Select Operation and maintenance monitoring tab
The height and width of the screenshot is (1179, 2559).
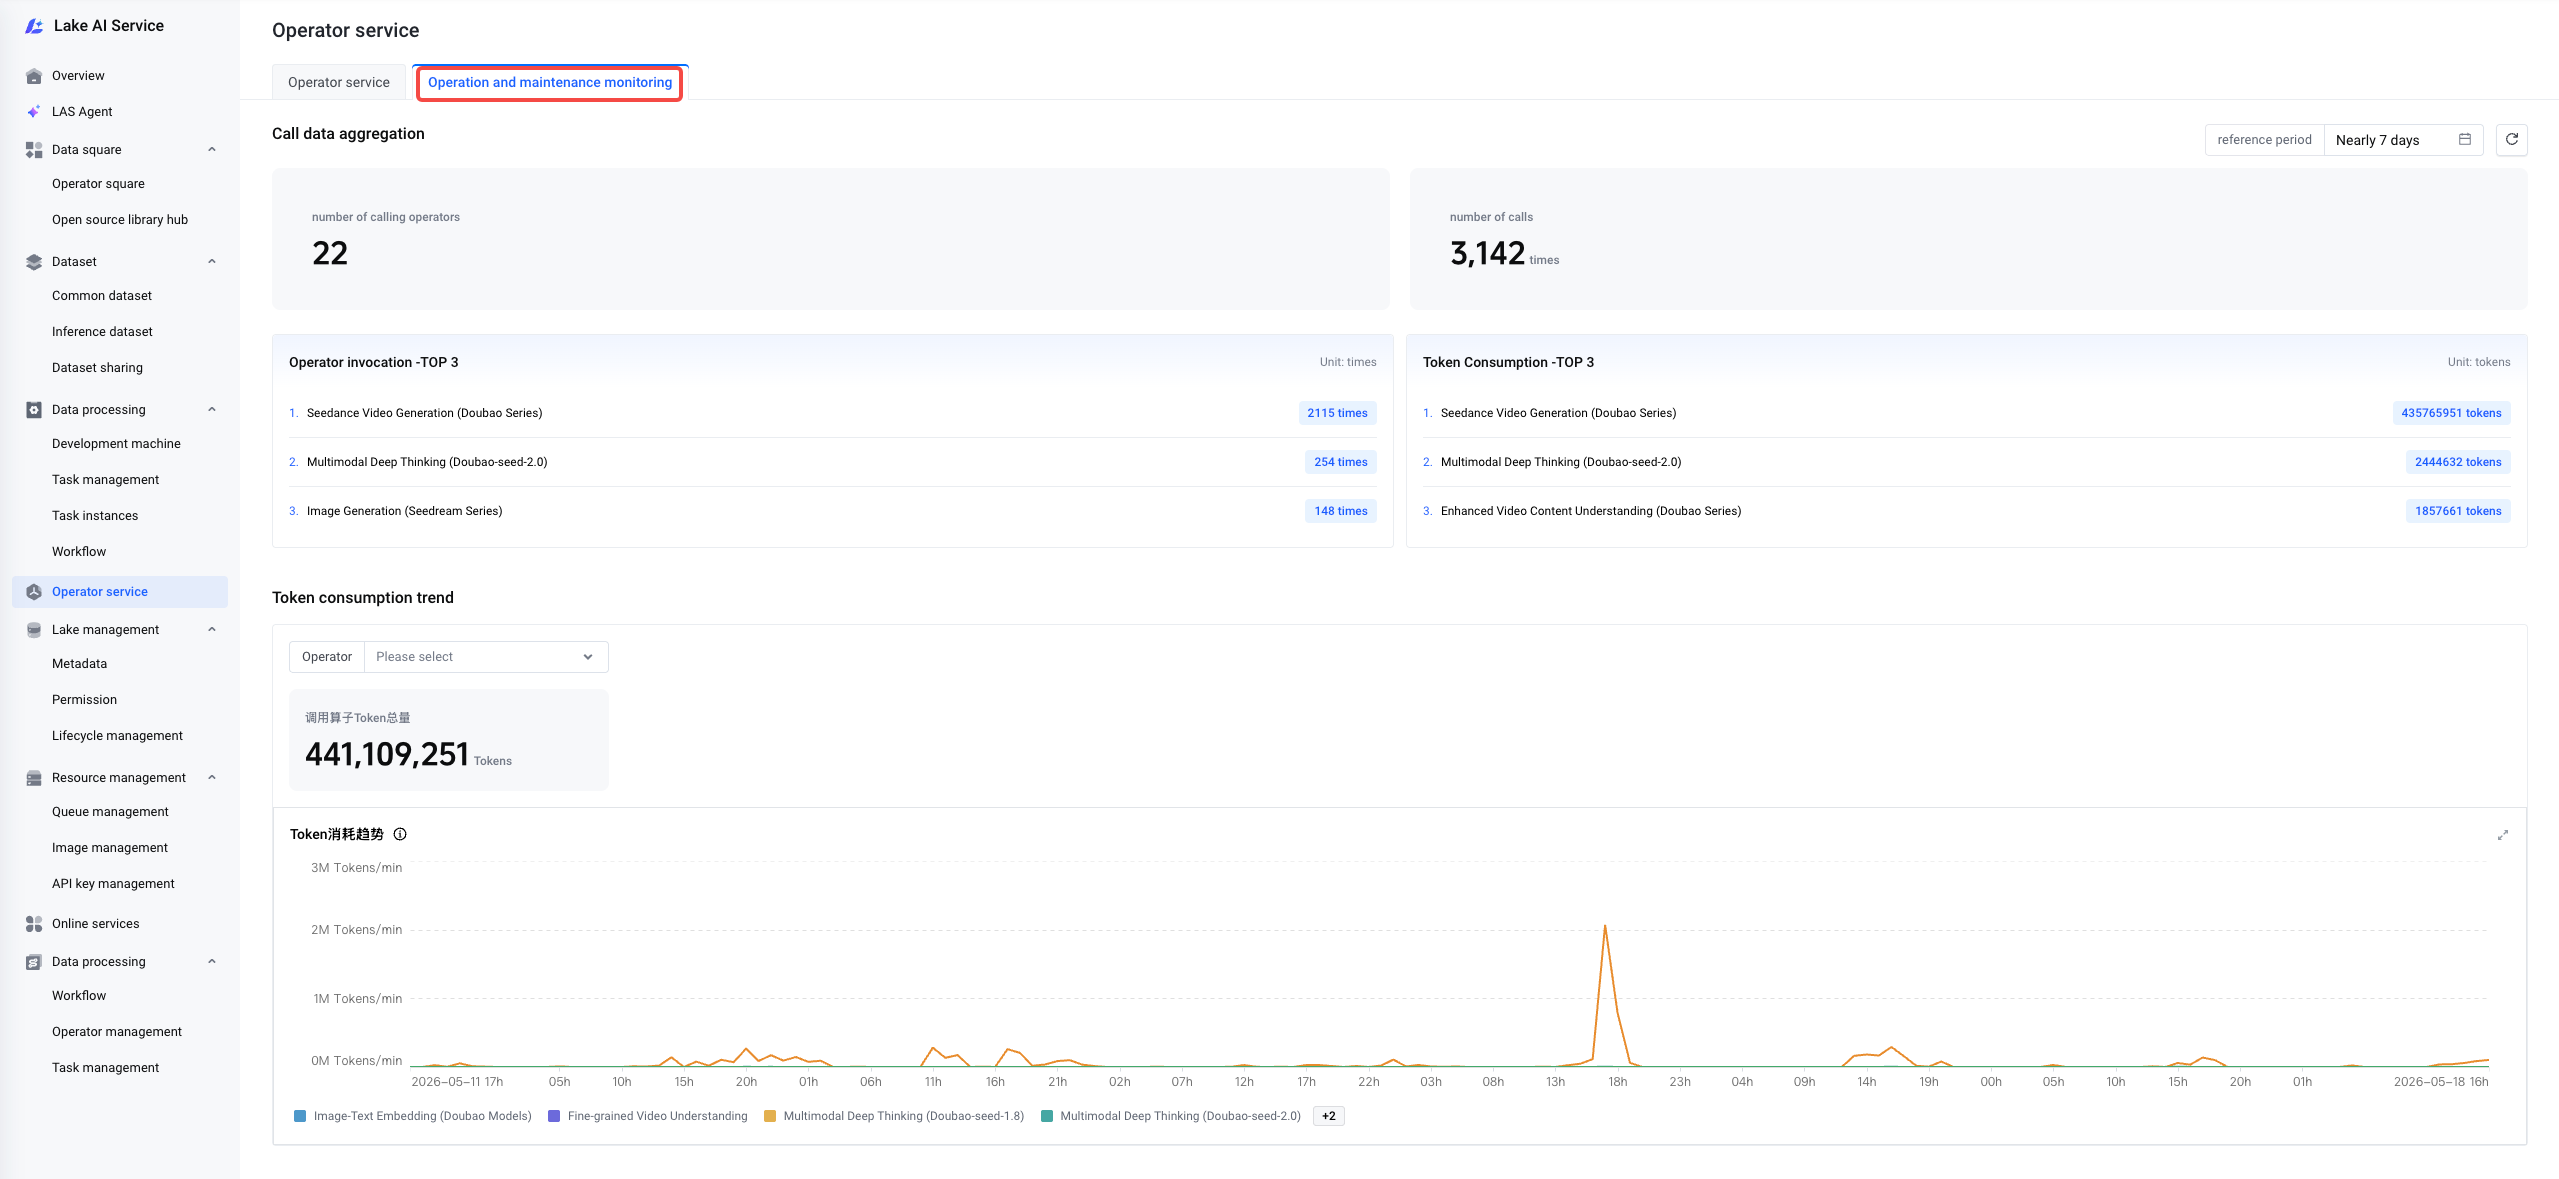[x=550, y=83]
